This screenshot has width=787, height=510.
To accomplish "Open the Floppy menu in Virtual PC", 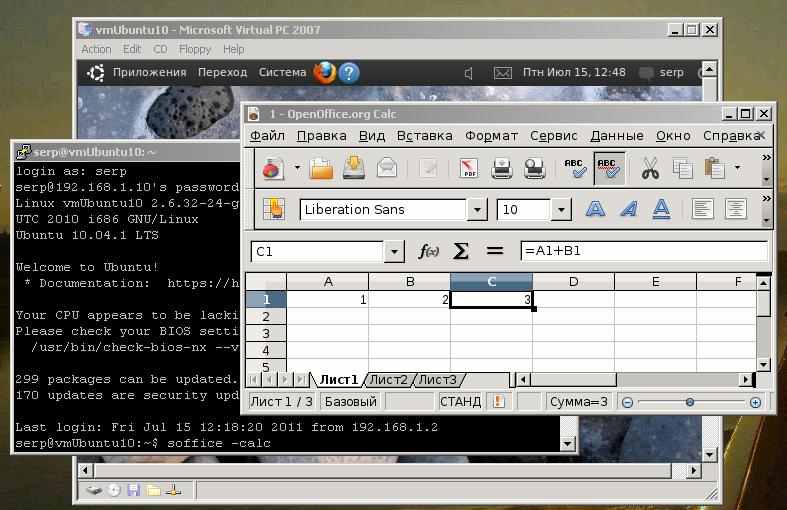I will point(195,49).
